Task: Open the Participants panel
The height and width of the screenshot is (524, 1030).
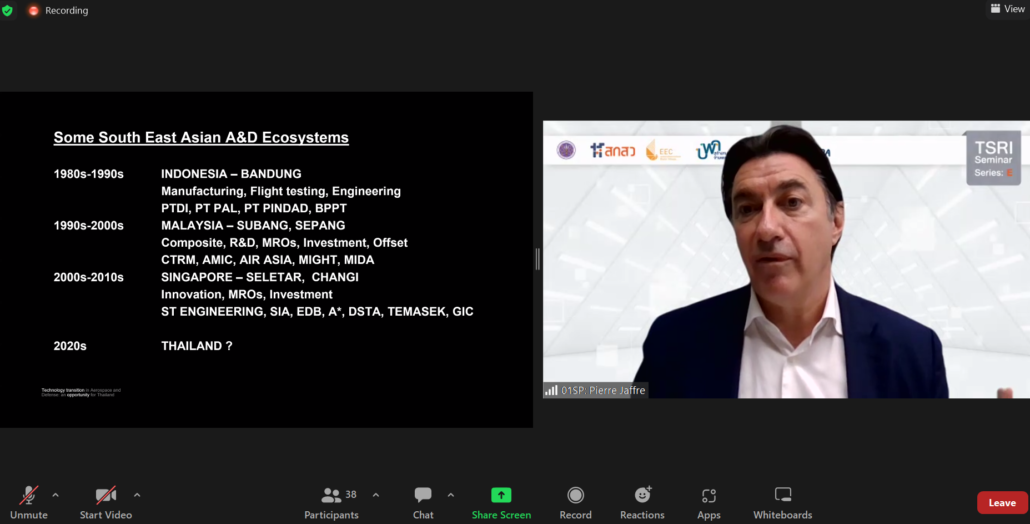Action: (x=331, y=496)
